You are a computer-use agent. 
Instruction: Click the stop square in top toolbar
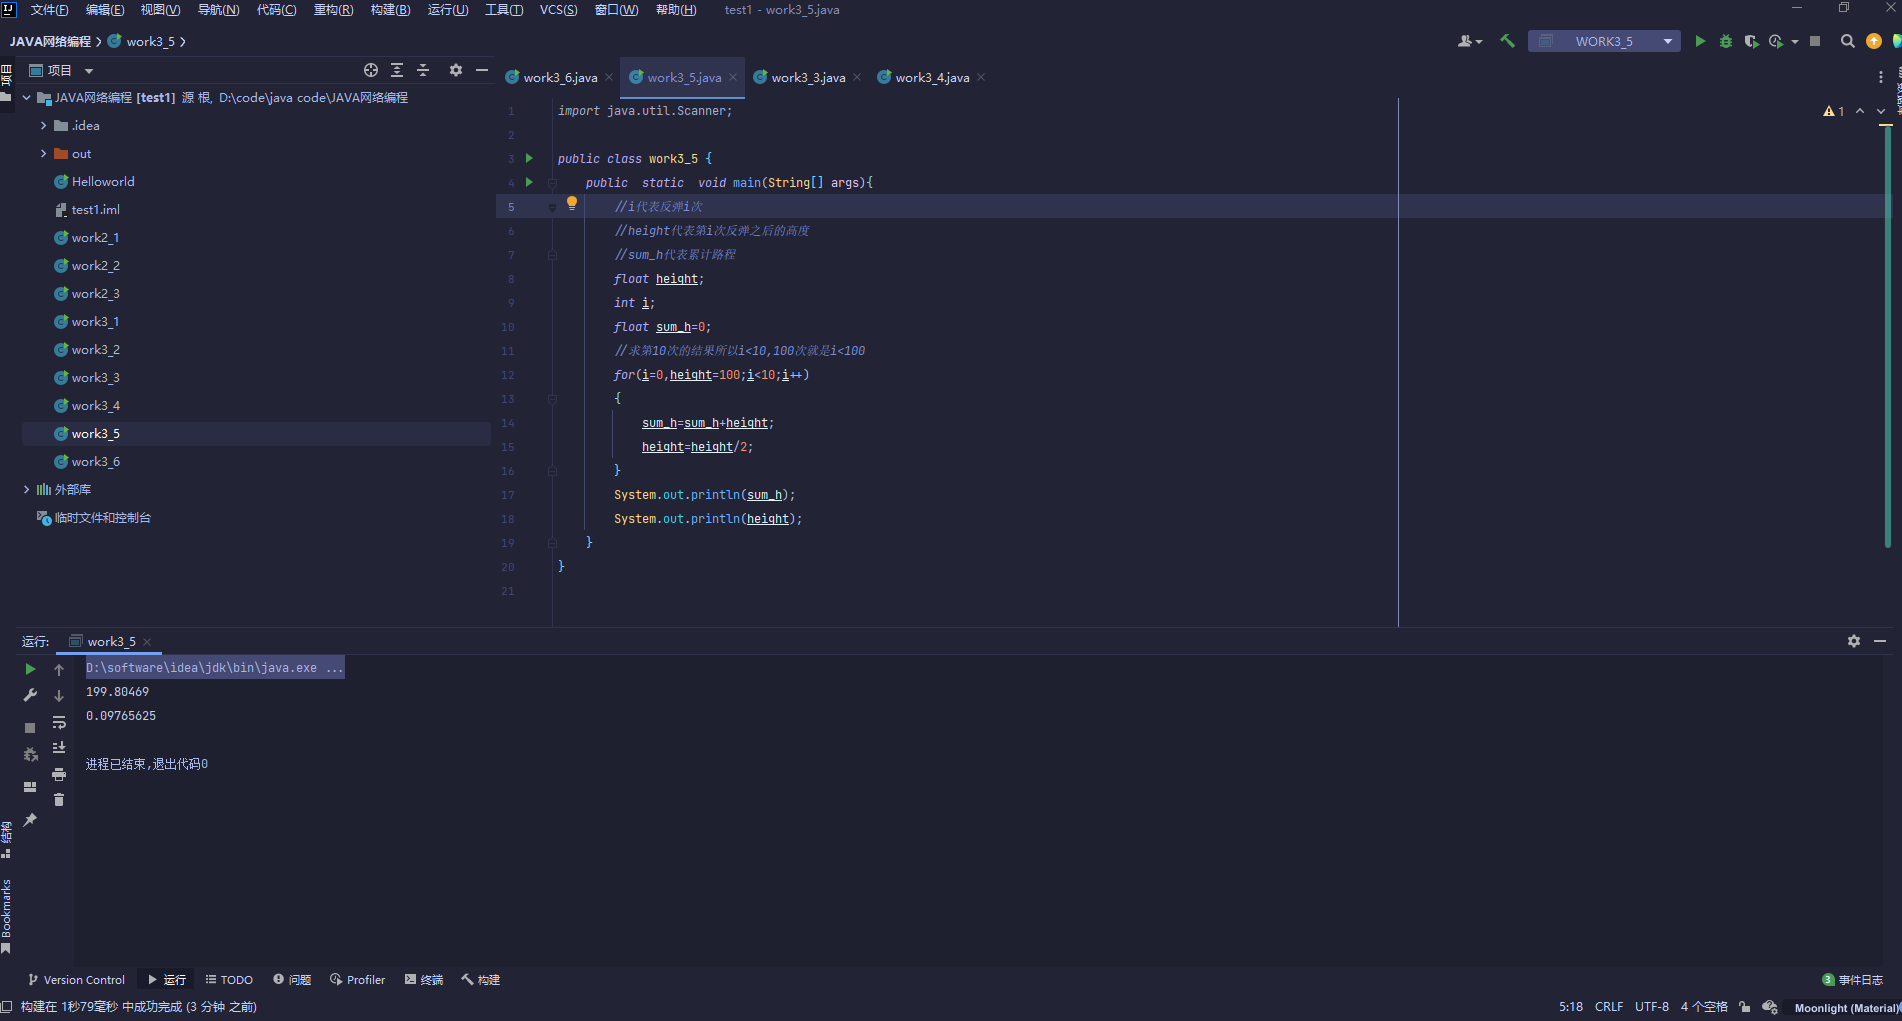[1815, 41]
